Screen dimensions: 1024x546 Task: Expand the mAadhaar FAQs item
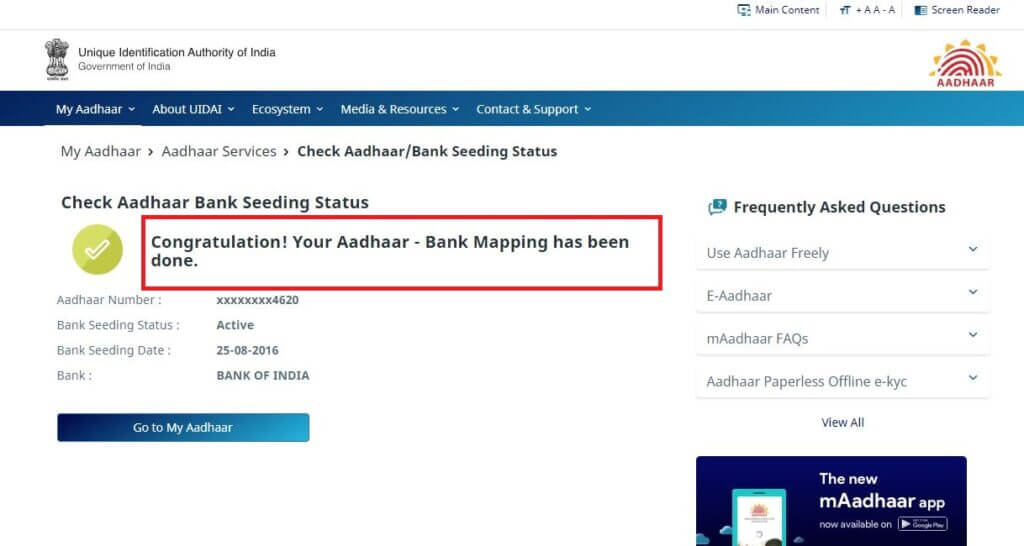(x=842, y=338)
